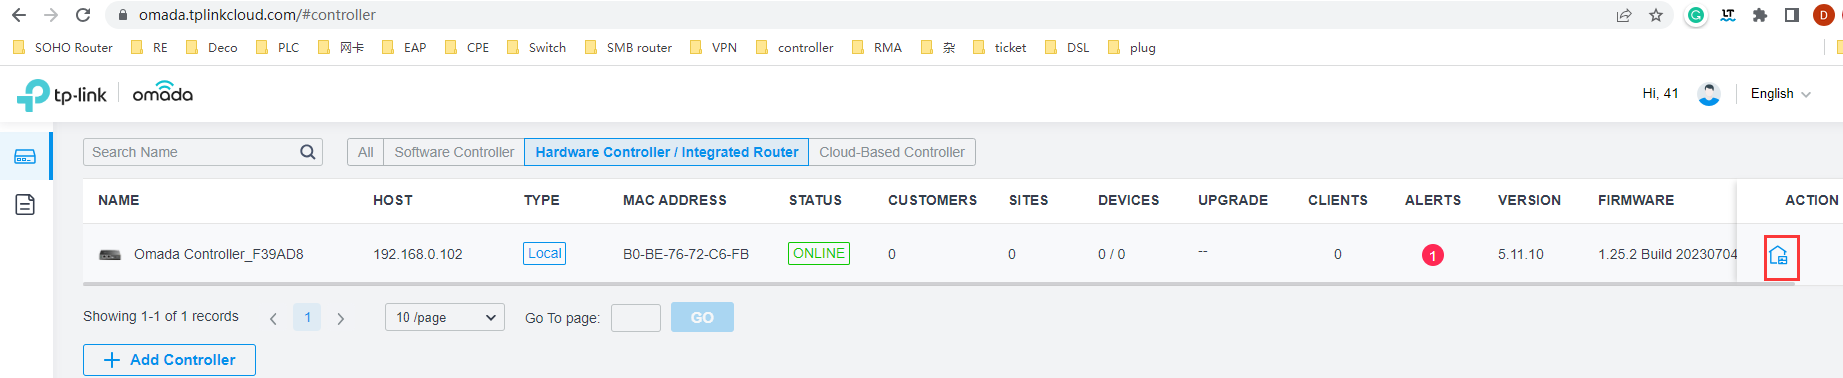Click the ONLINE status badge
The width and height of the screenshot is (1843, 378).
[x=819, y=253]
